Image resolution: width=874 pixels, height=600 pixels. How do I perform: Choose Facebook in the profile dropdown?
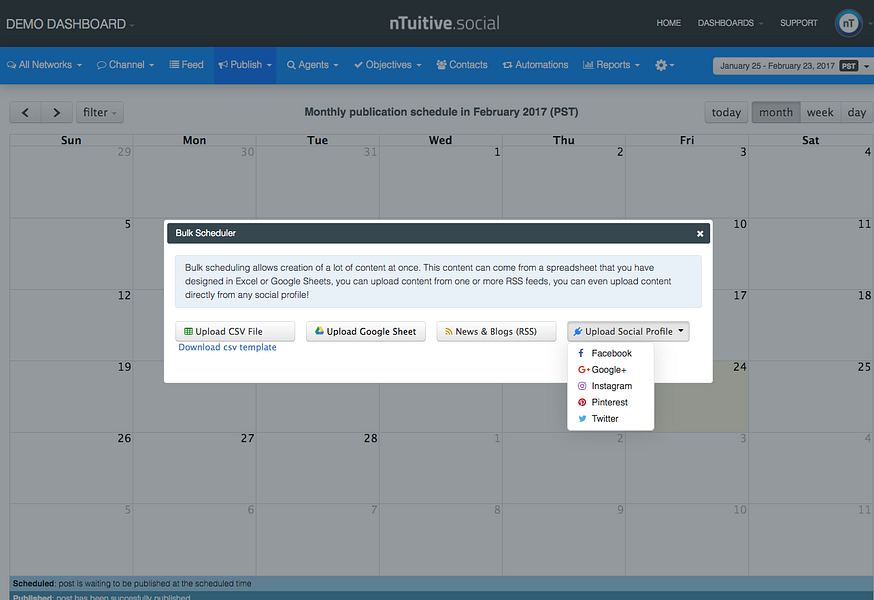coord(609,353)
